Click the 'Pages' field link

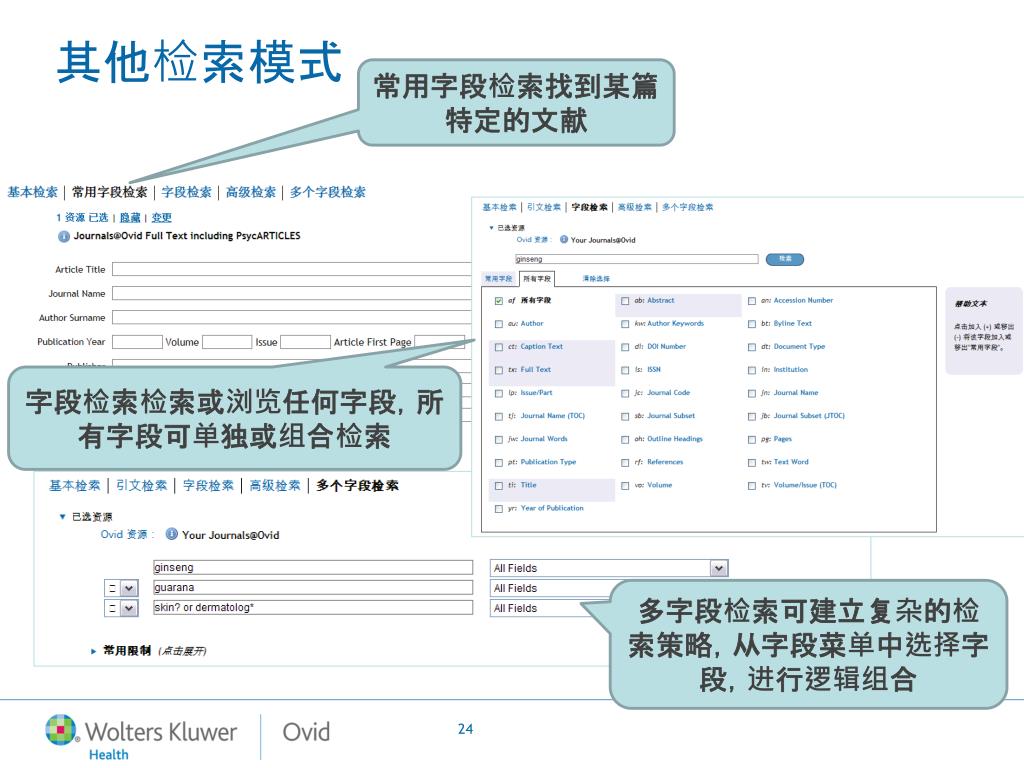point(782,439)
